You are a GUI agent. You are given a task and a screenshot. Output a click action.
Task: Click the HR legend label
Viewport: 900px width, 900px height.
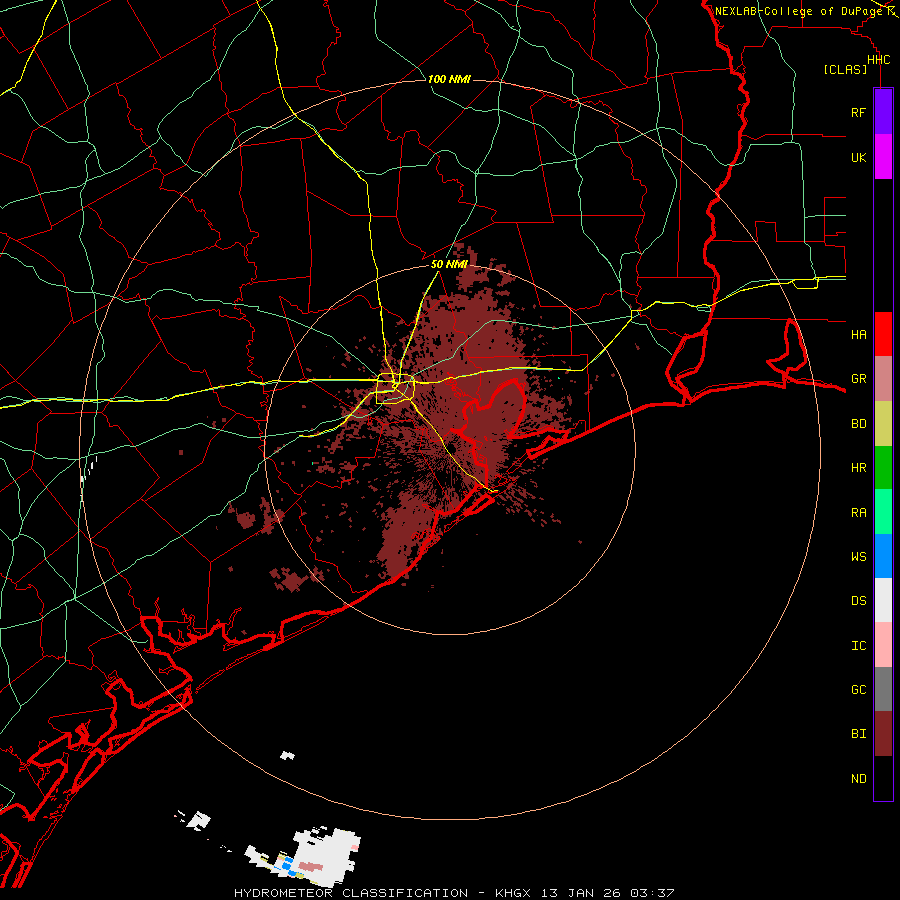pos(858,468)
